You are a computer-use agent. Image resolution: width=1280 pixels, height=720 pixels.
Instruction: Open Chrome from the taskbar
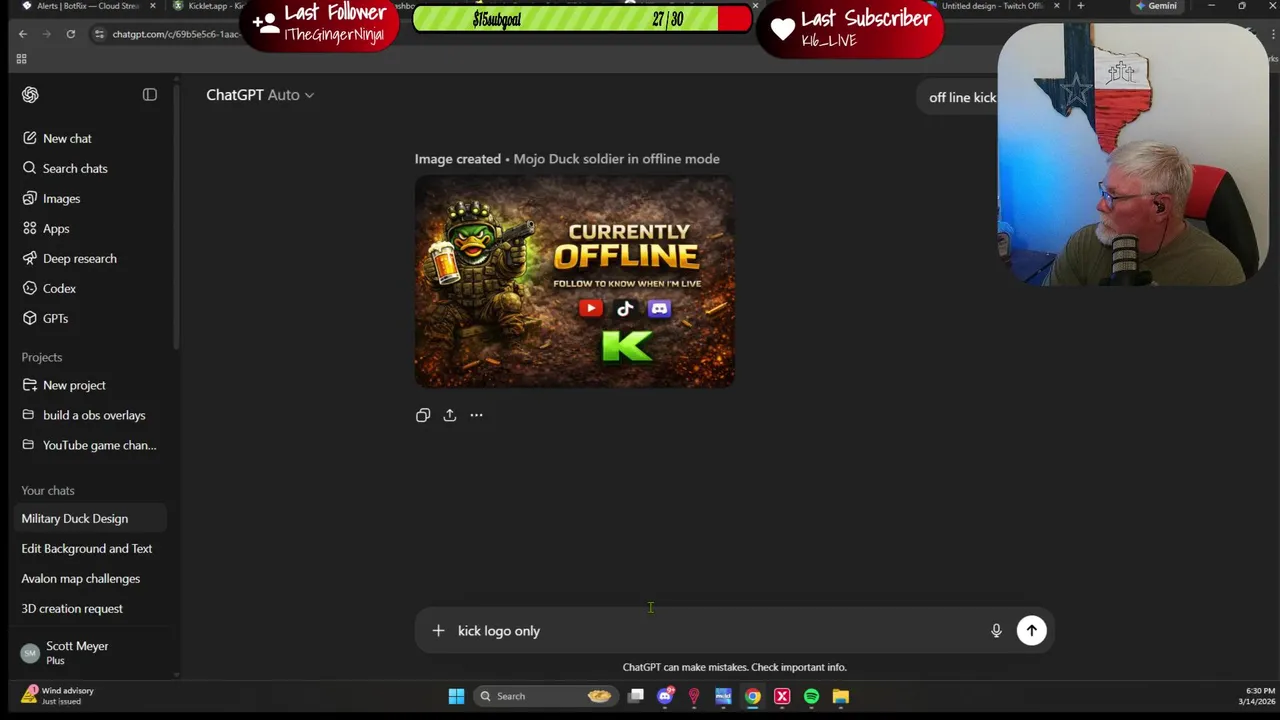tap(753, 696)
